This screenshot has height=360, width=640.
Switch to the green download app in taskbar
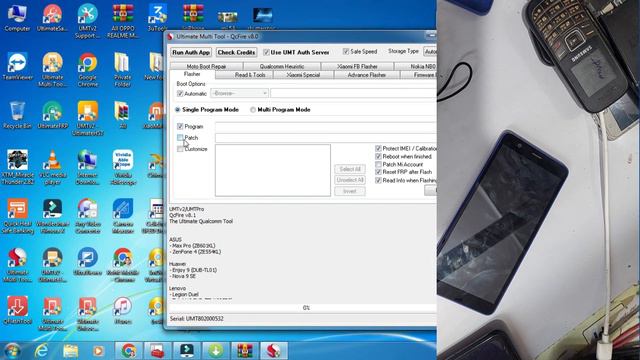pos(216,351)
